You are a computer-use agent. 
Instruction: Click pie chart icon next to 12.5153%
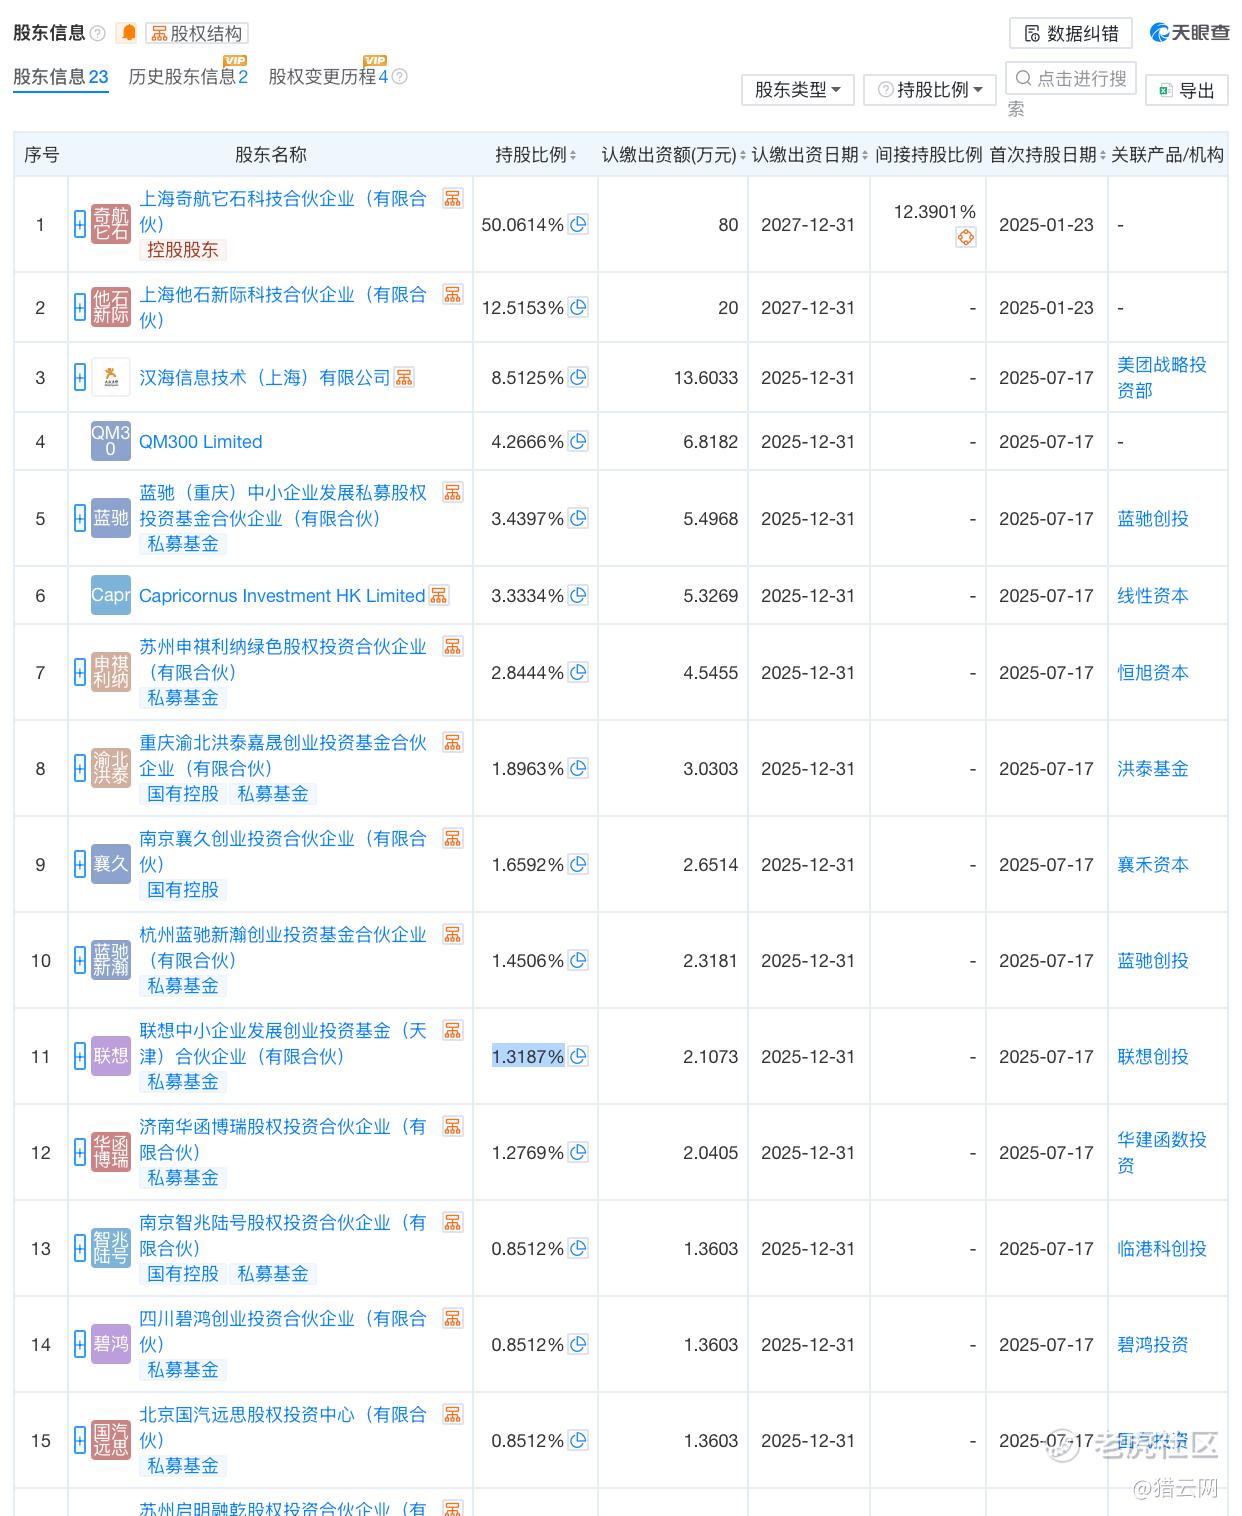click(578, 308)
